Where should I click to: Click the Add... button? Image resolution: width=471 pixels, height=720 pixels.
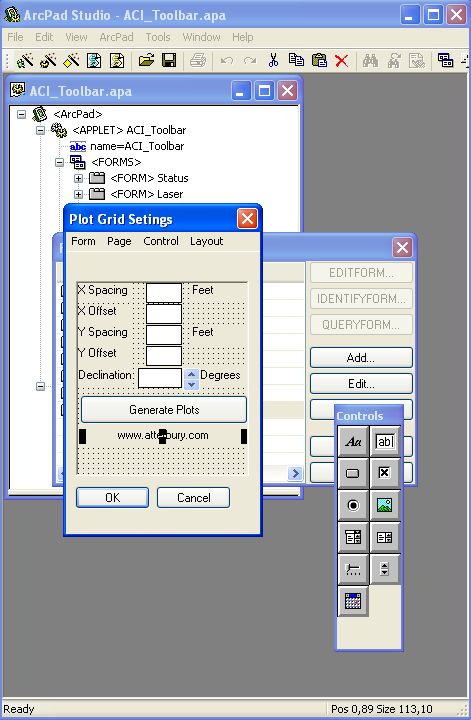361,358
